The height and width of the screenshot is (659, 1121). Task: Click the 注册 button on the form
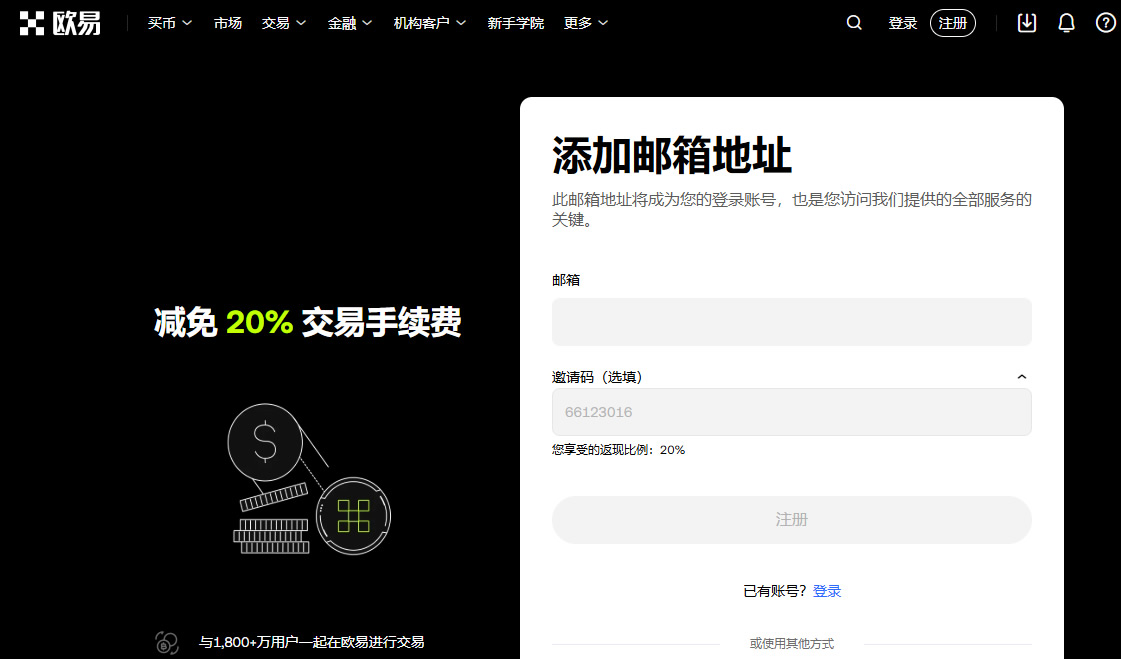tap(791, 520)
